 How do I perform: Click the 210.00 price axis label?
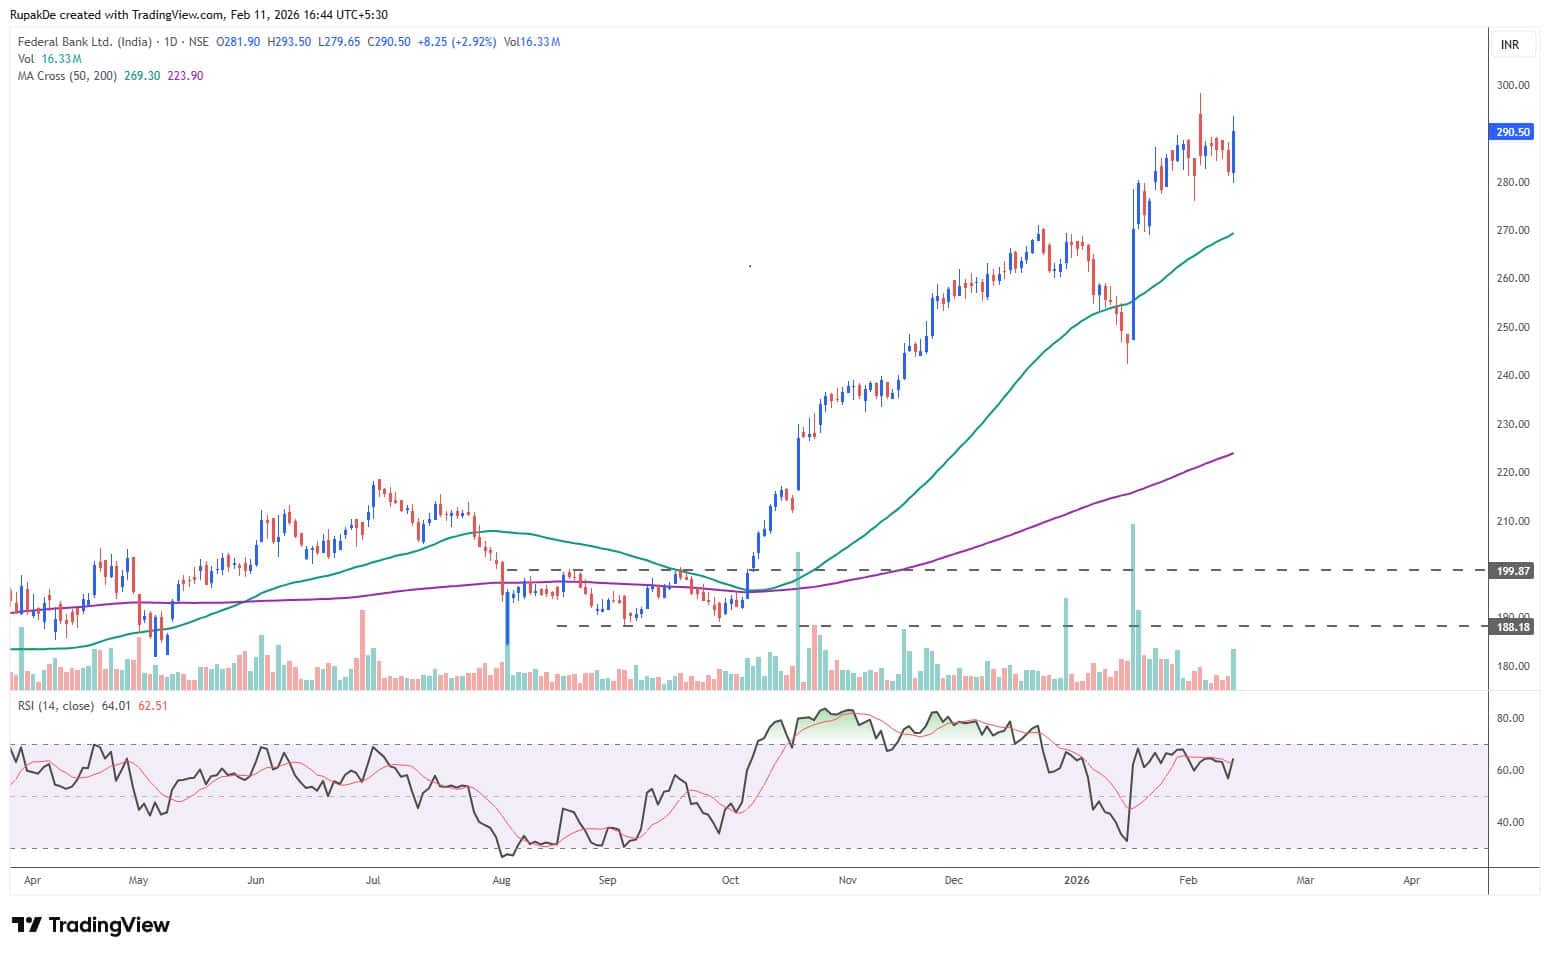[x=1513, y=521]
